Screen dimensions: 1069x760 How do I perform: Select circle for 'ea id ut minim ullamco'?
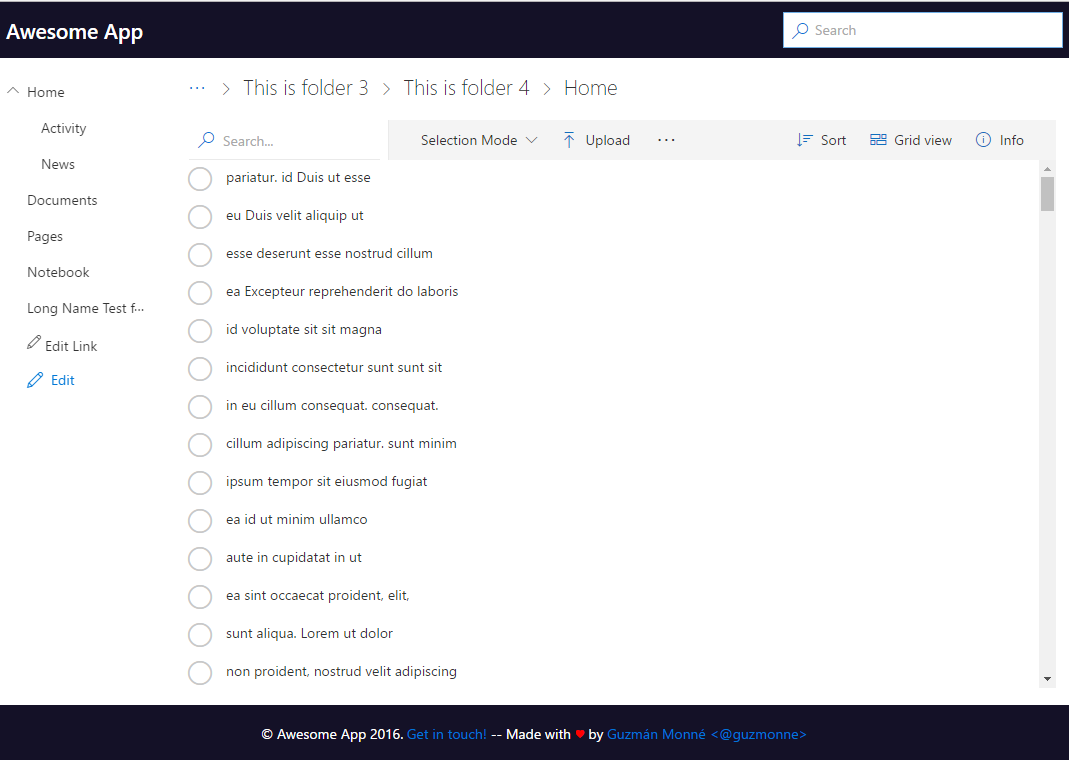(200, 521)
